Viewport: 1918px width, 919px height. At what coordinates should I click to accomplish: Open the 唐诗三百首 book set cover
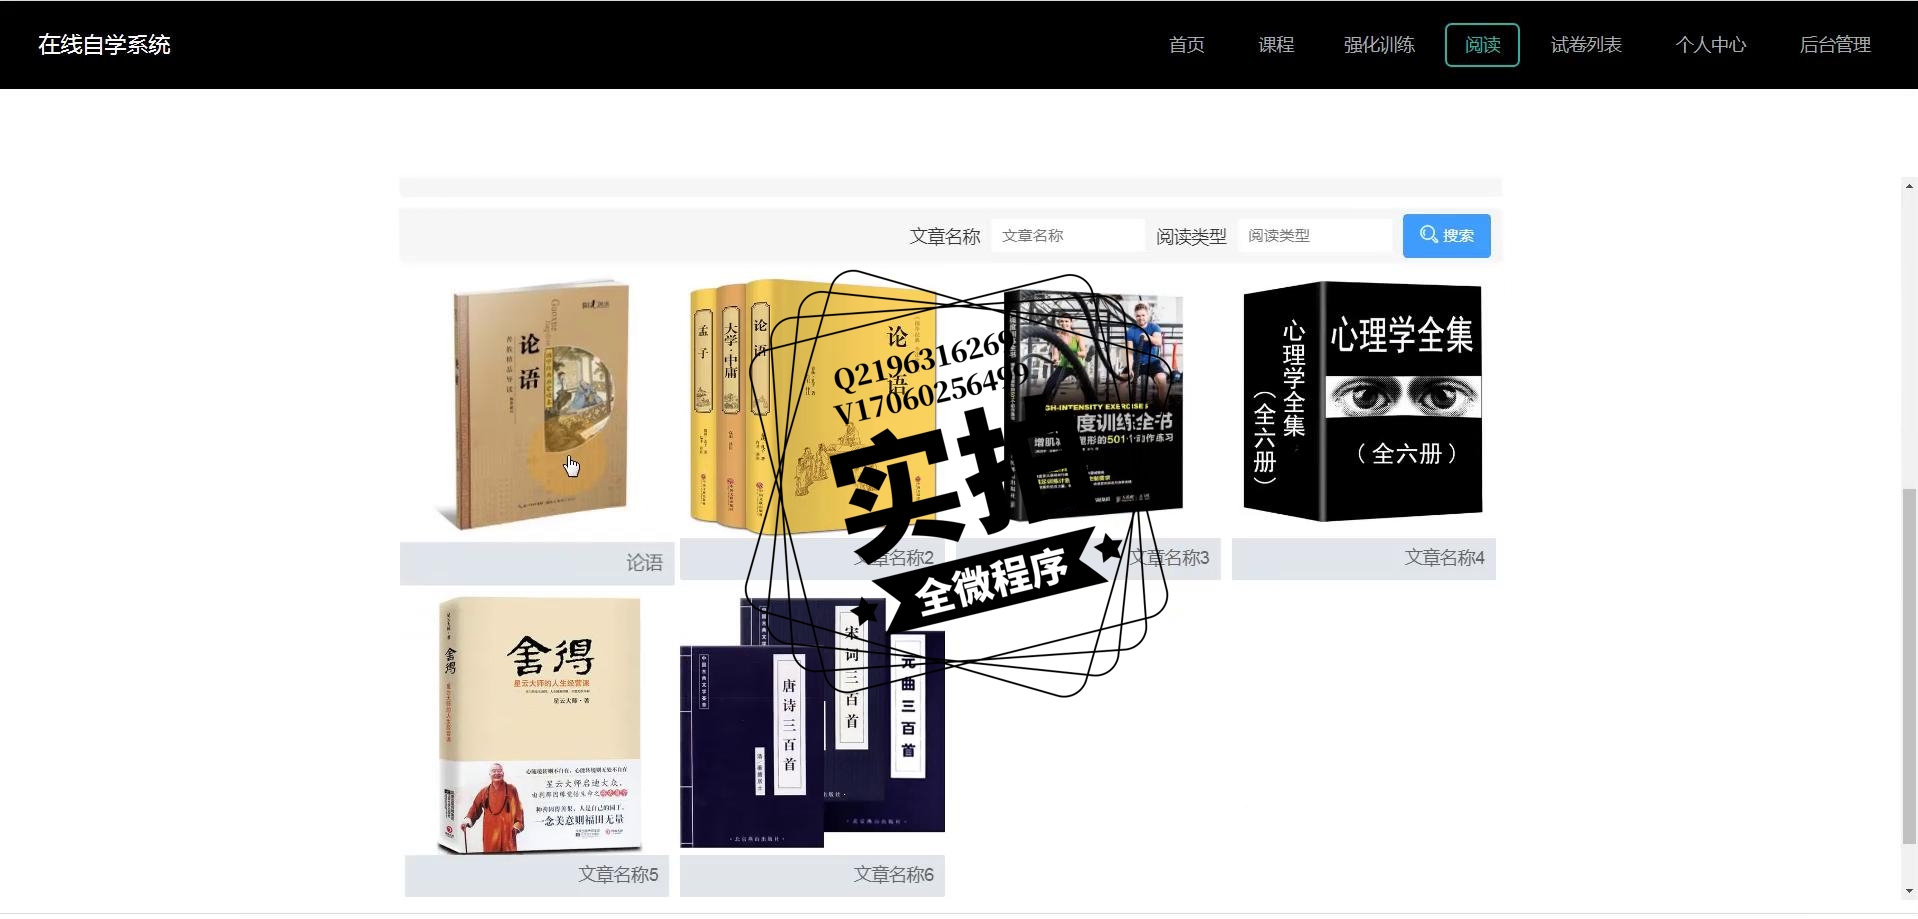coord(812,723)
